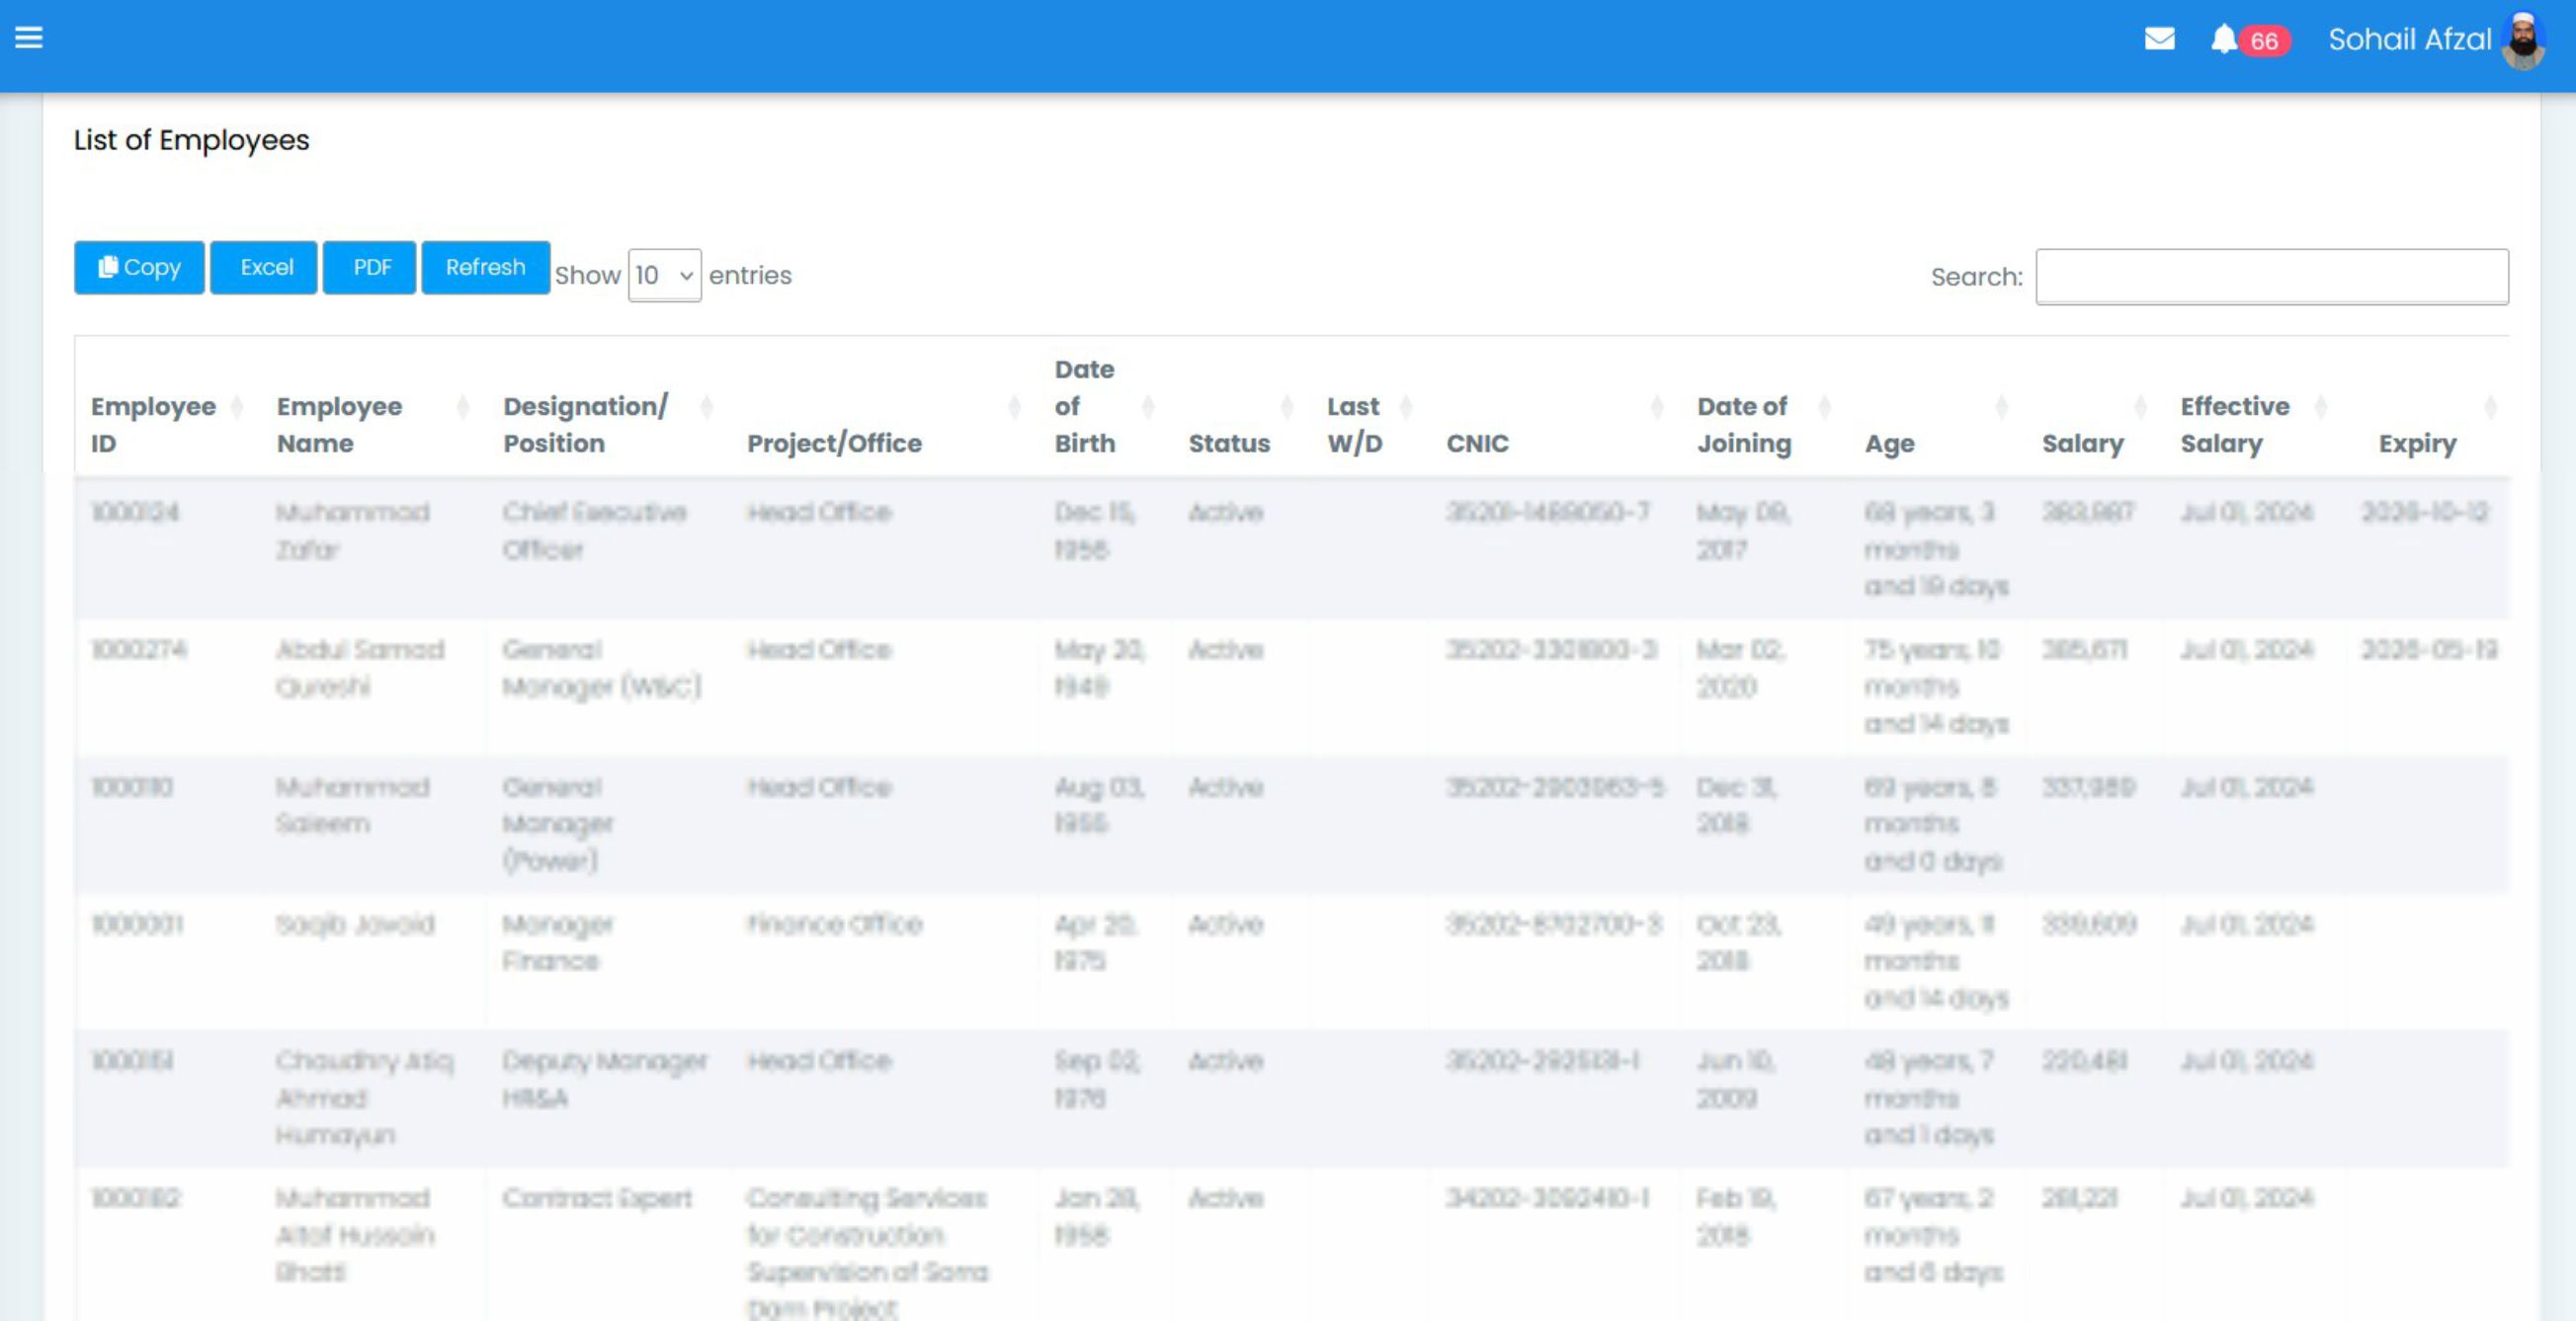
Task: Click the Copy button
Action: pos(139,267)
